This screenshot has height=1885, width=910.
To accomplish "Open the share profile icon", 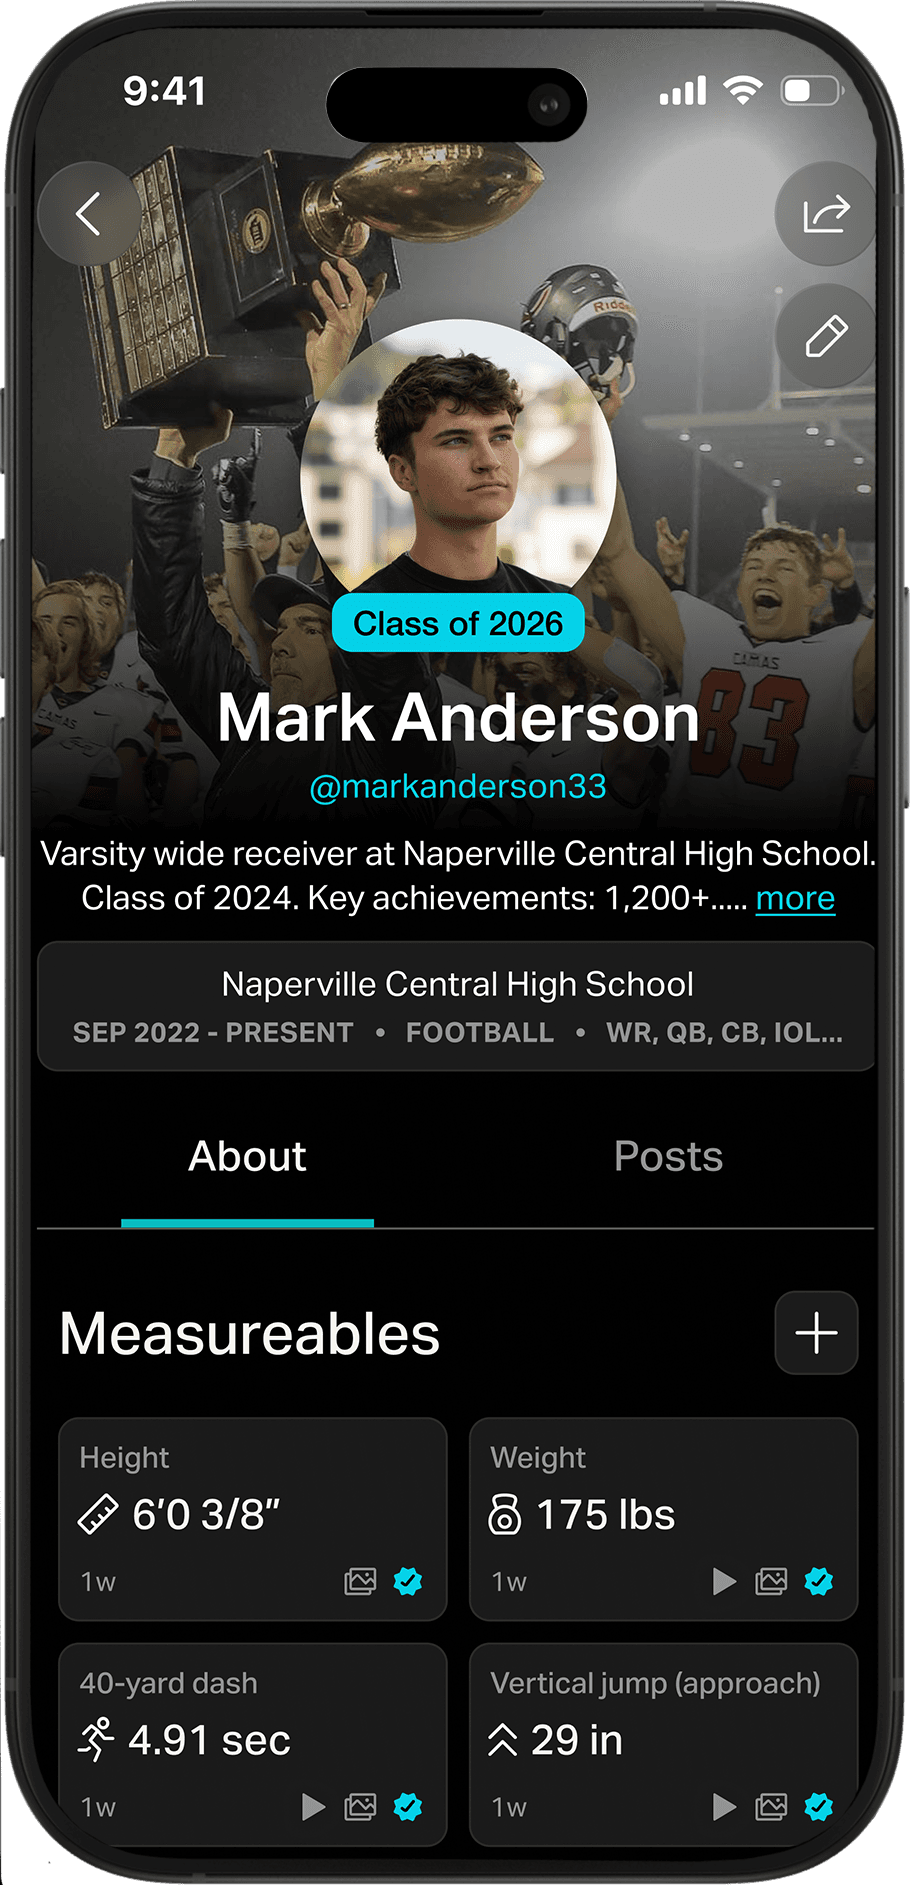I will click(826, 213).
